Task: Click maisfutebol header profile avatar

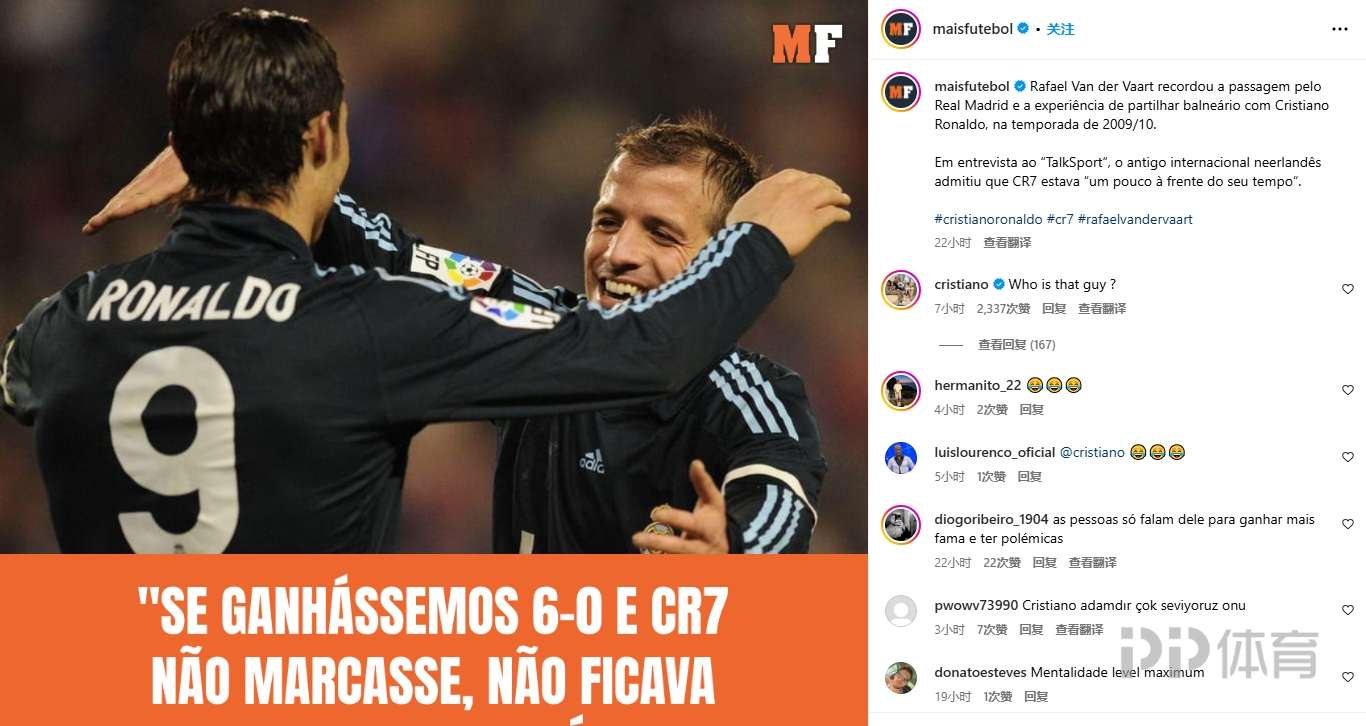Action: pyautogui.click(x=901, y=29)
